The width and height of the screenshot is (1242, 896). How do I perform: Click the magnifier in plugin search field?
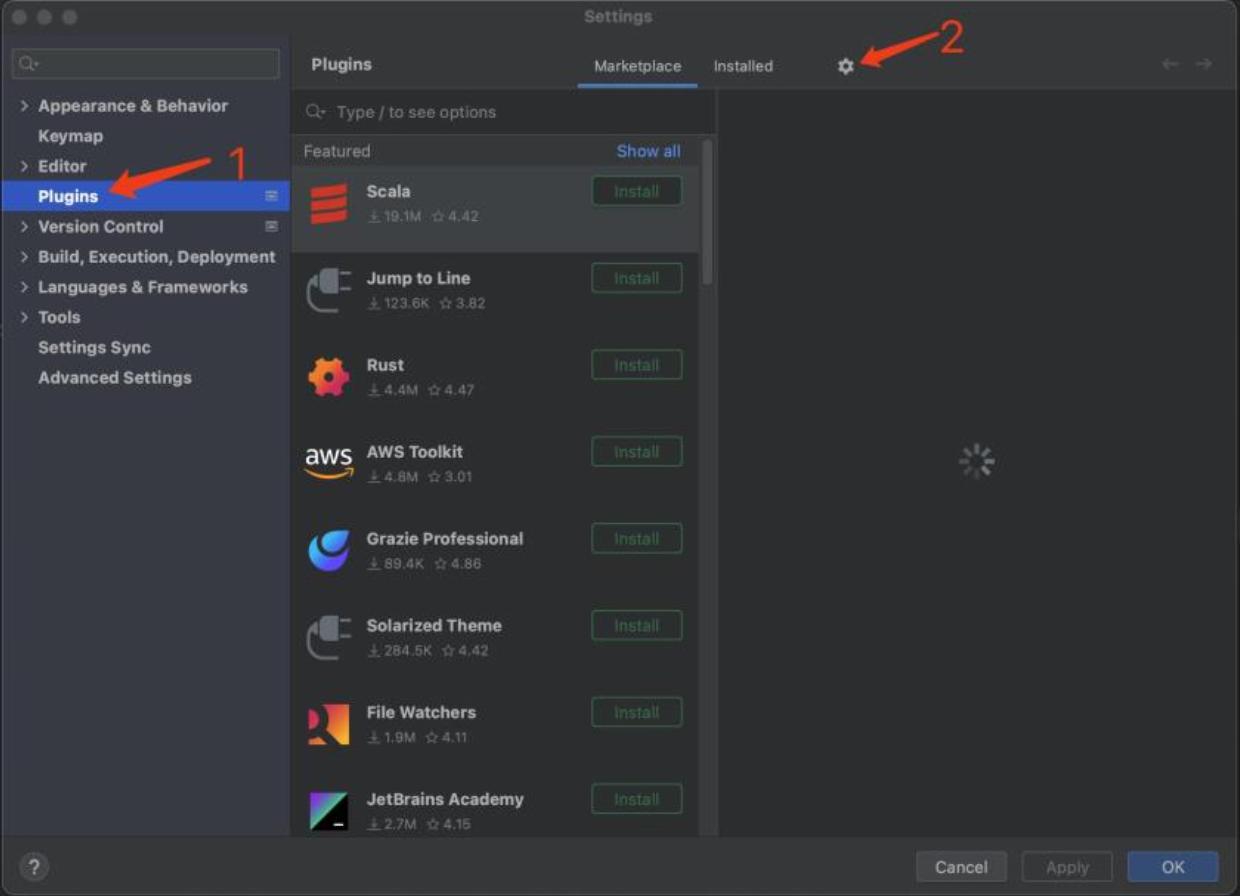click(x=316, y=112)
